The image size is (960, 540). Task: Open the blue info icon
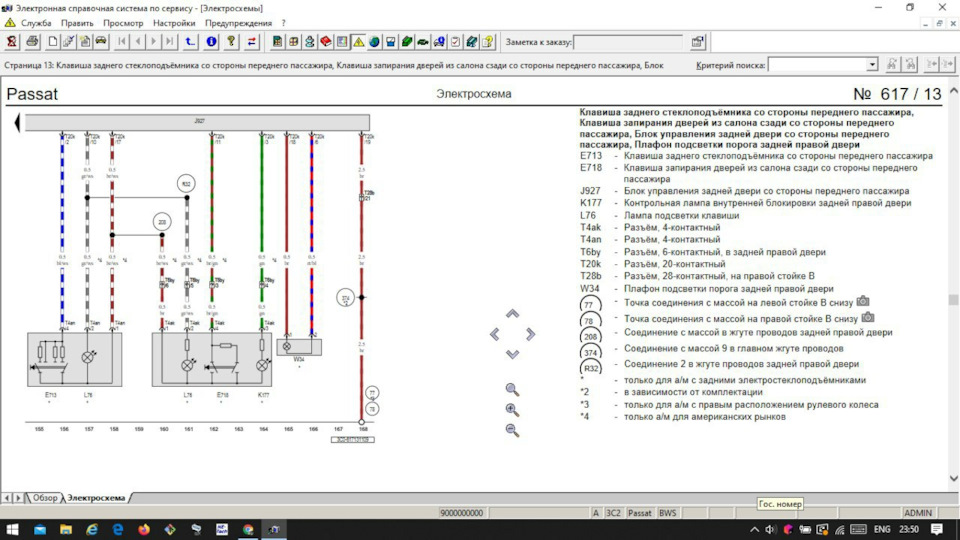(x=211, y=42)
